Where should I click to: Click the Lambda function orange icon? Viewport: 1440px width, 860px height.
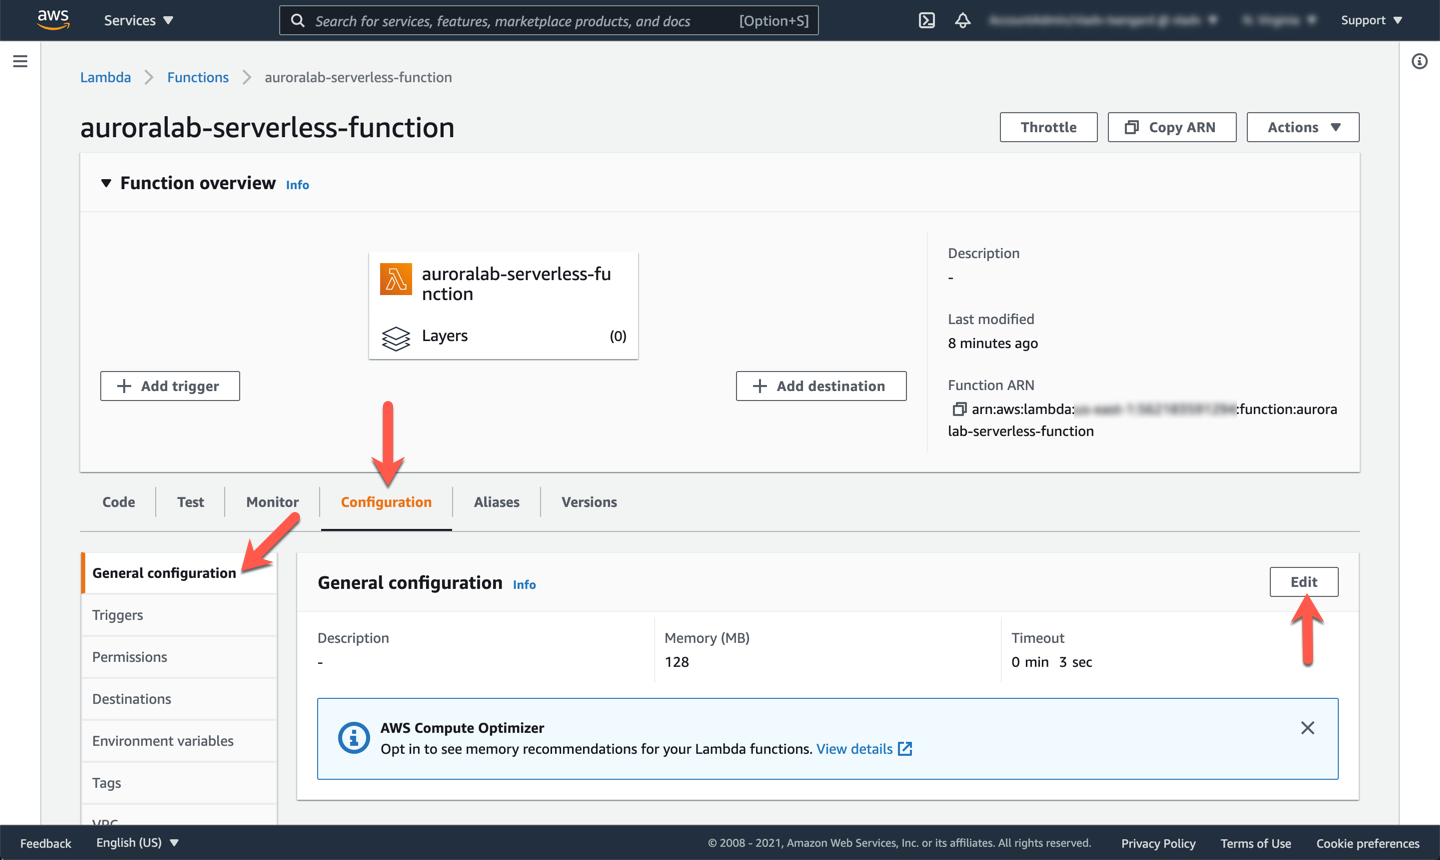pyautogui.click(x=396, y=279)
